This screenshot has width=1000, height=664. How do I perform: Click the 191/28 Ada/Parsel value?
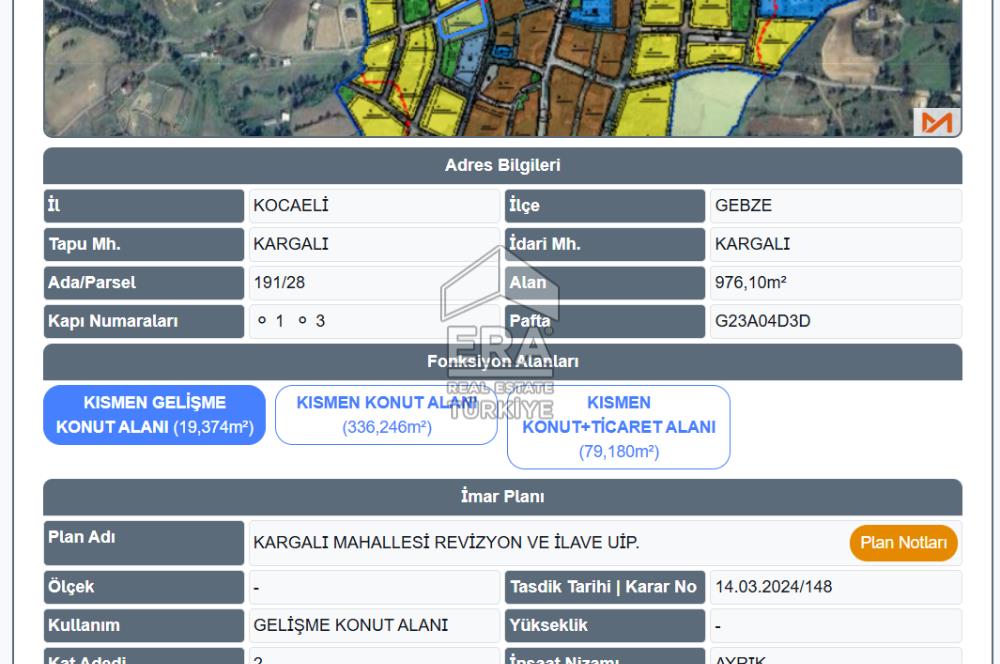374,283
